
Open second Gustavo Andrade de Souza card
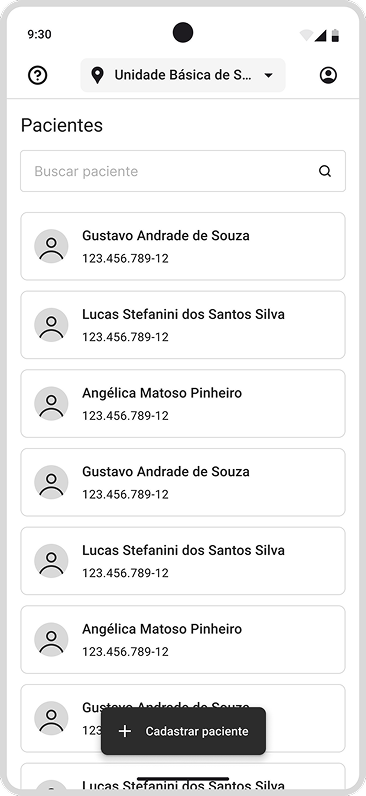(x=183, y=482)
